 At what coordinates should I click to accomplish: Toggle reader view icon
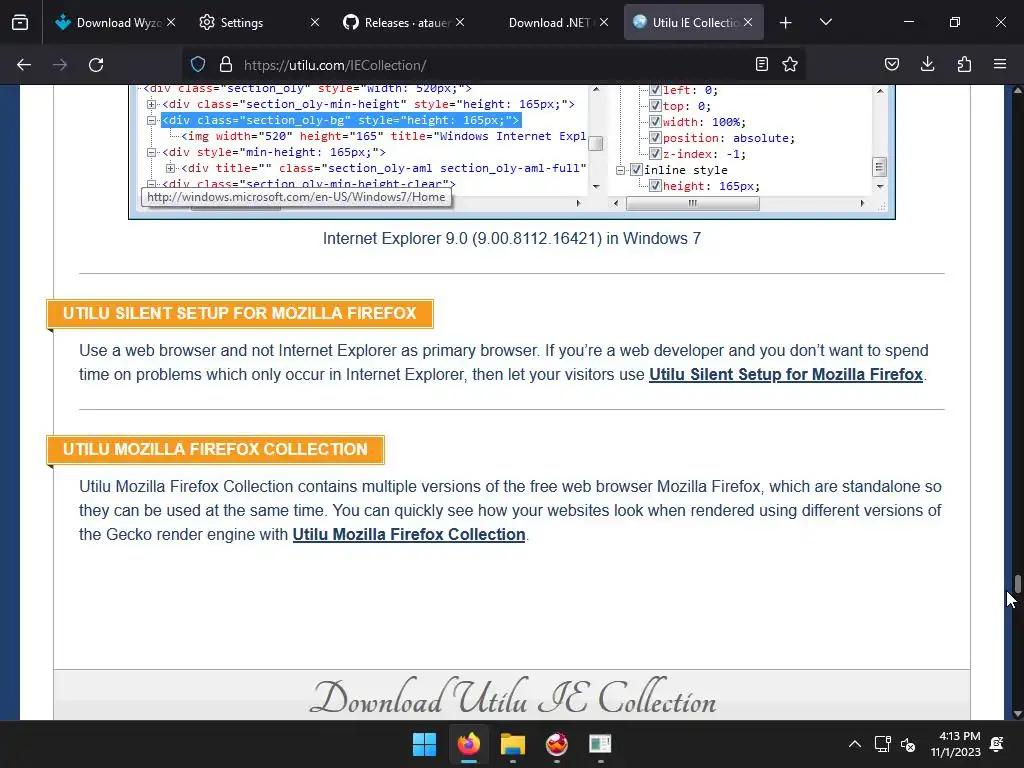point(761,64)
